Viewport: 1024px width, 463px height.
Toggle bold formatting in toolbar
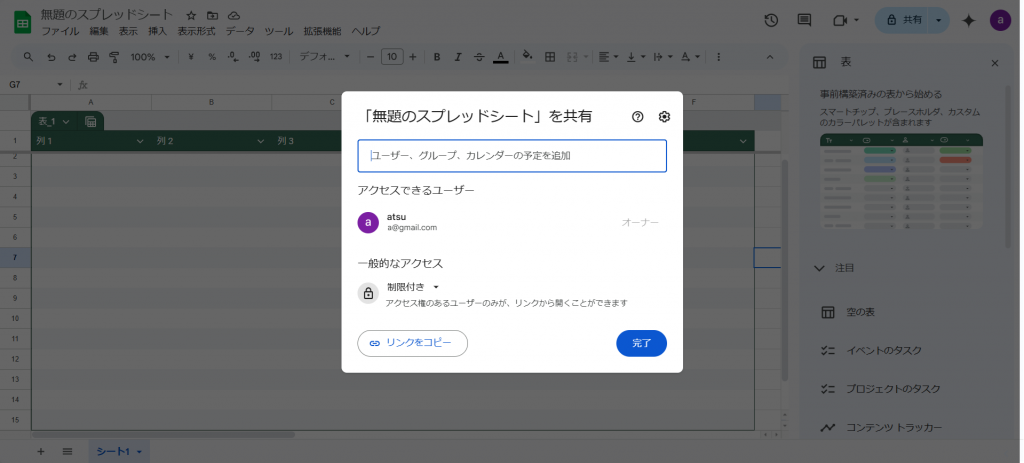tap(436, 56)
